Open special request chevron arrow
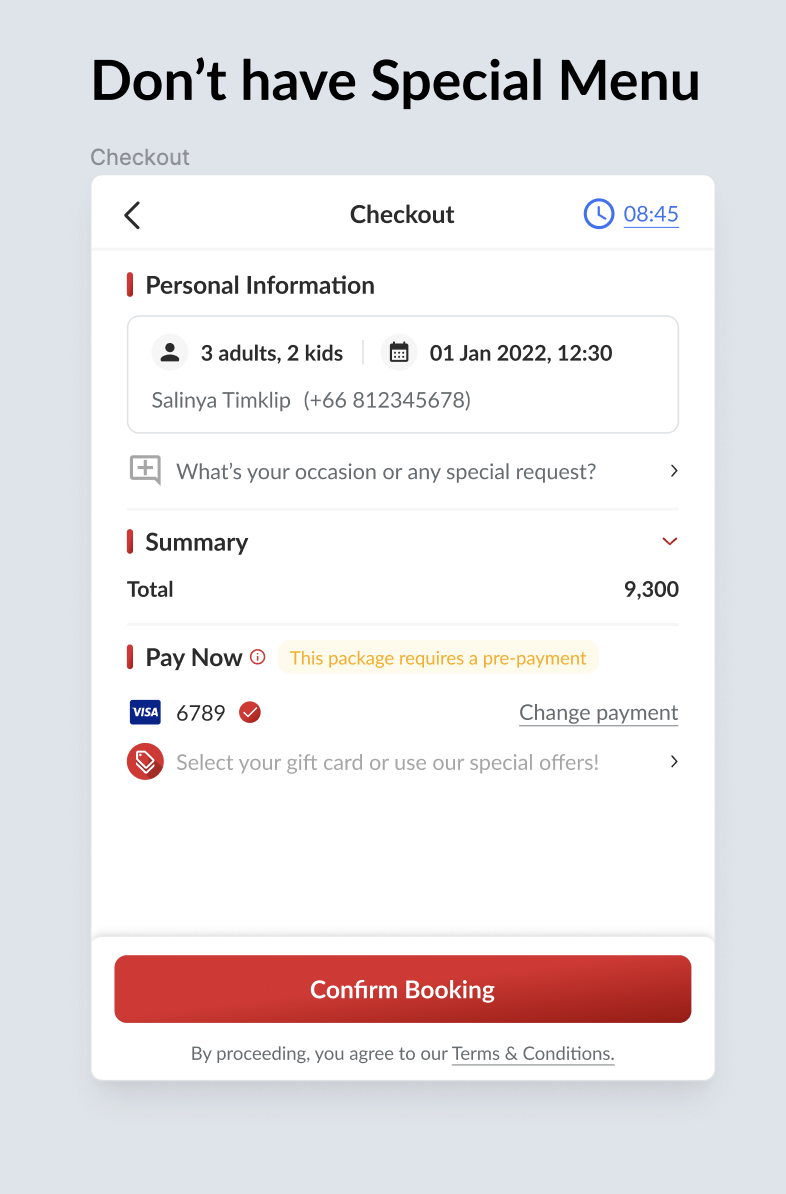The width and height of the screenshot is (786, 1194). click(x=674, y=470)
